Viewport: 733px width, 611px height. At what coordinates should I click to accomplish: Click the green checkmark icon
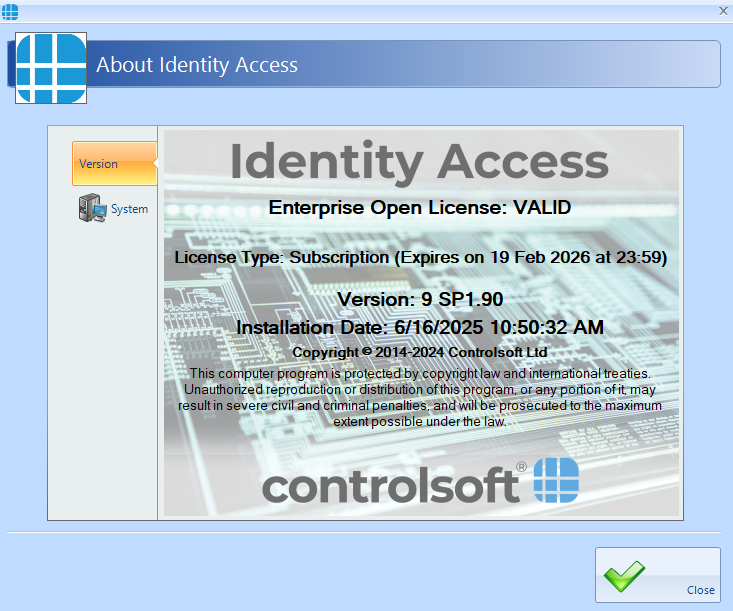coord(624,576)
